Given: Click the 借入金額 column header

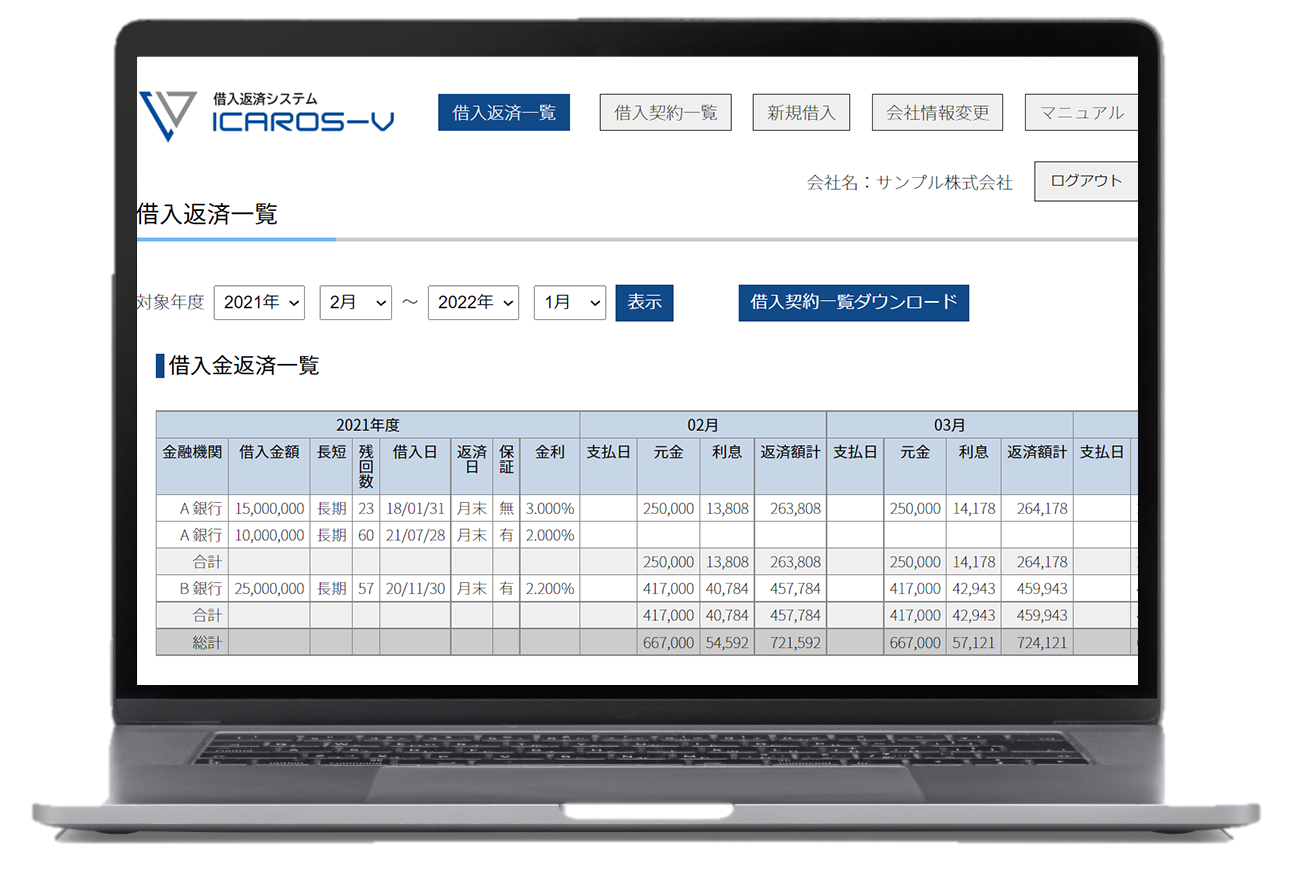Looking at the screenshot, I should [269, 452].
